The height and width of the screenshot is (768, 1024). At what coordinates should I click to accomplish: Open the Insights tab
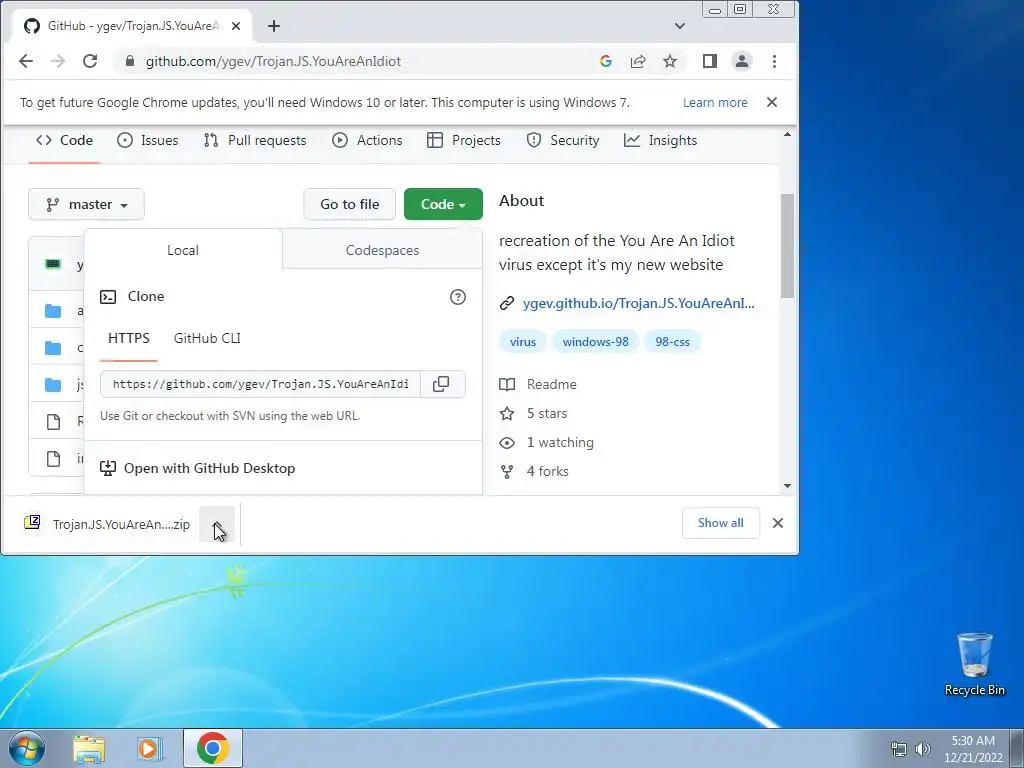click(x=660, y=140)
